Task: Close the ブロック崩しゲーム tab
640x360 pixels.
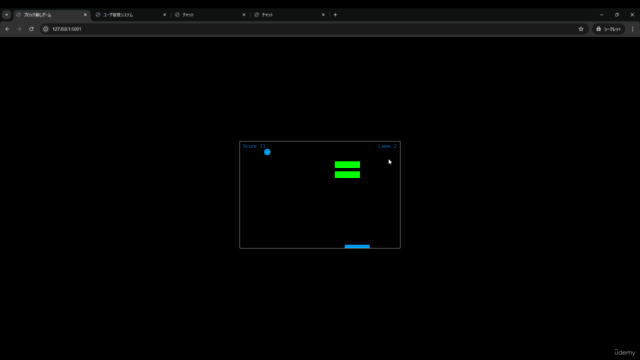Action: pos(85,15)
